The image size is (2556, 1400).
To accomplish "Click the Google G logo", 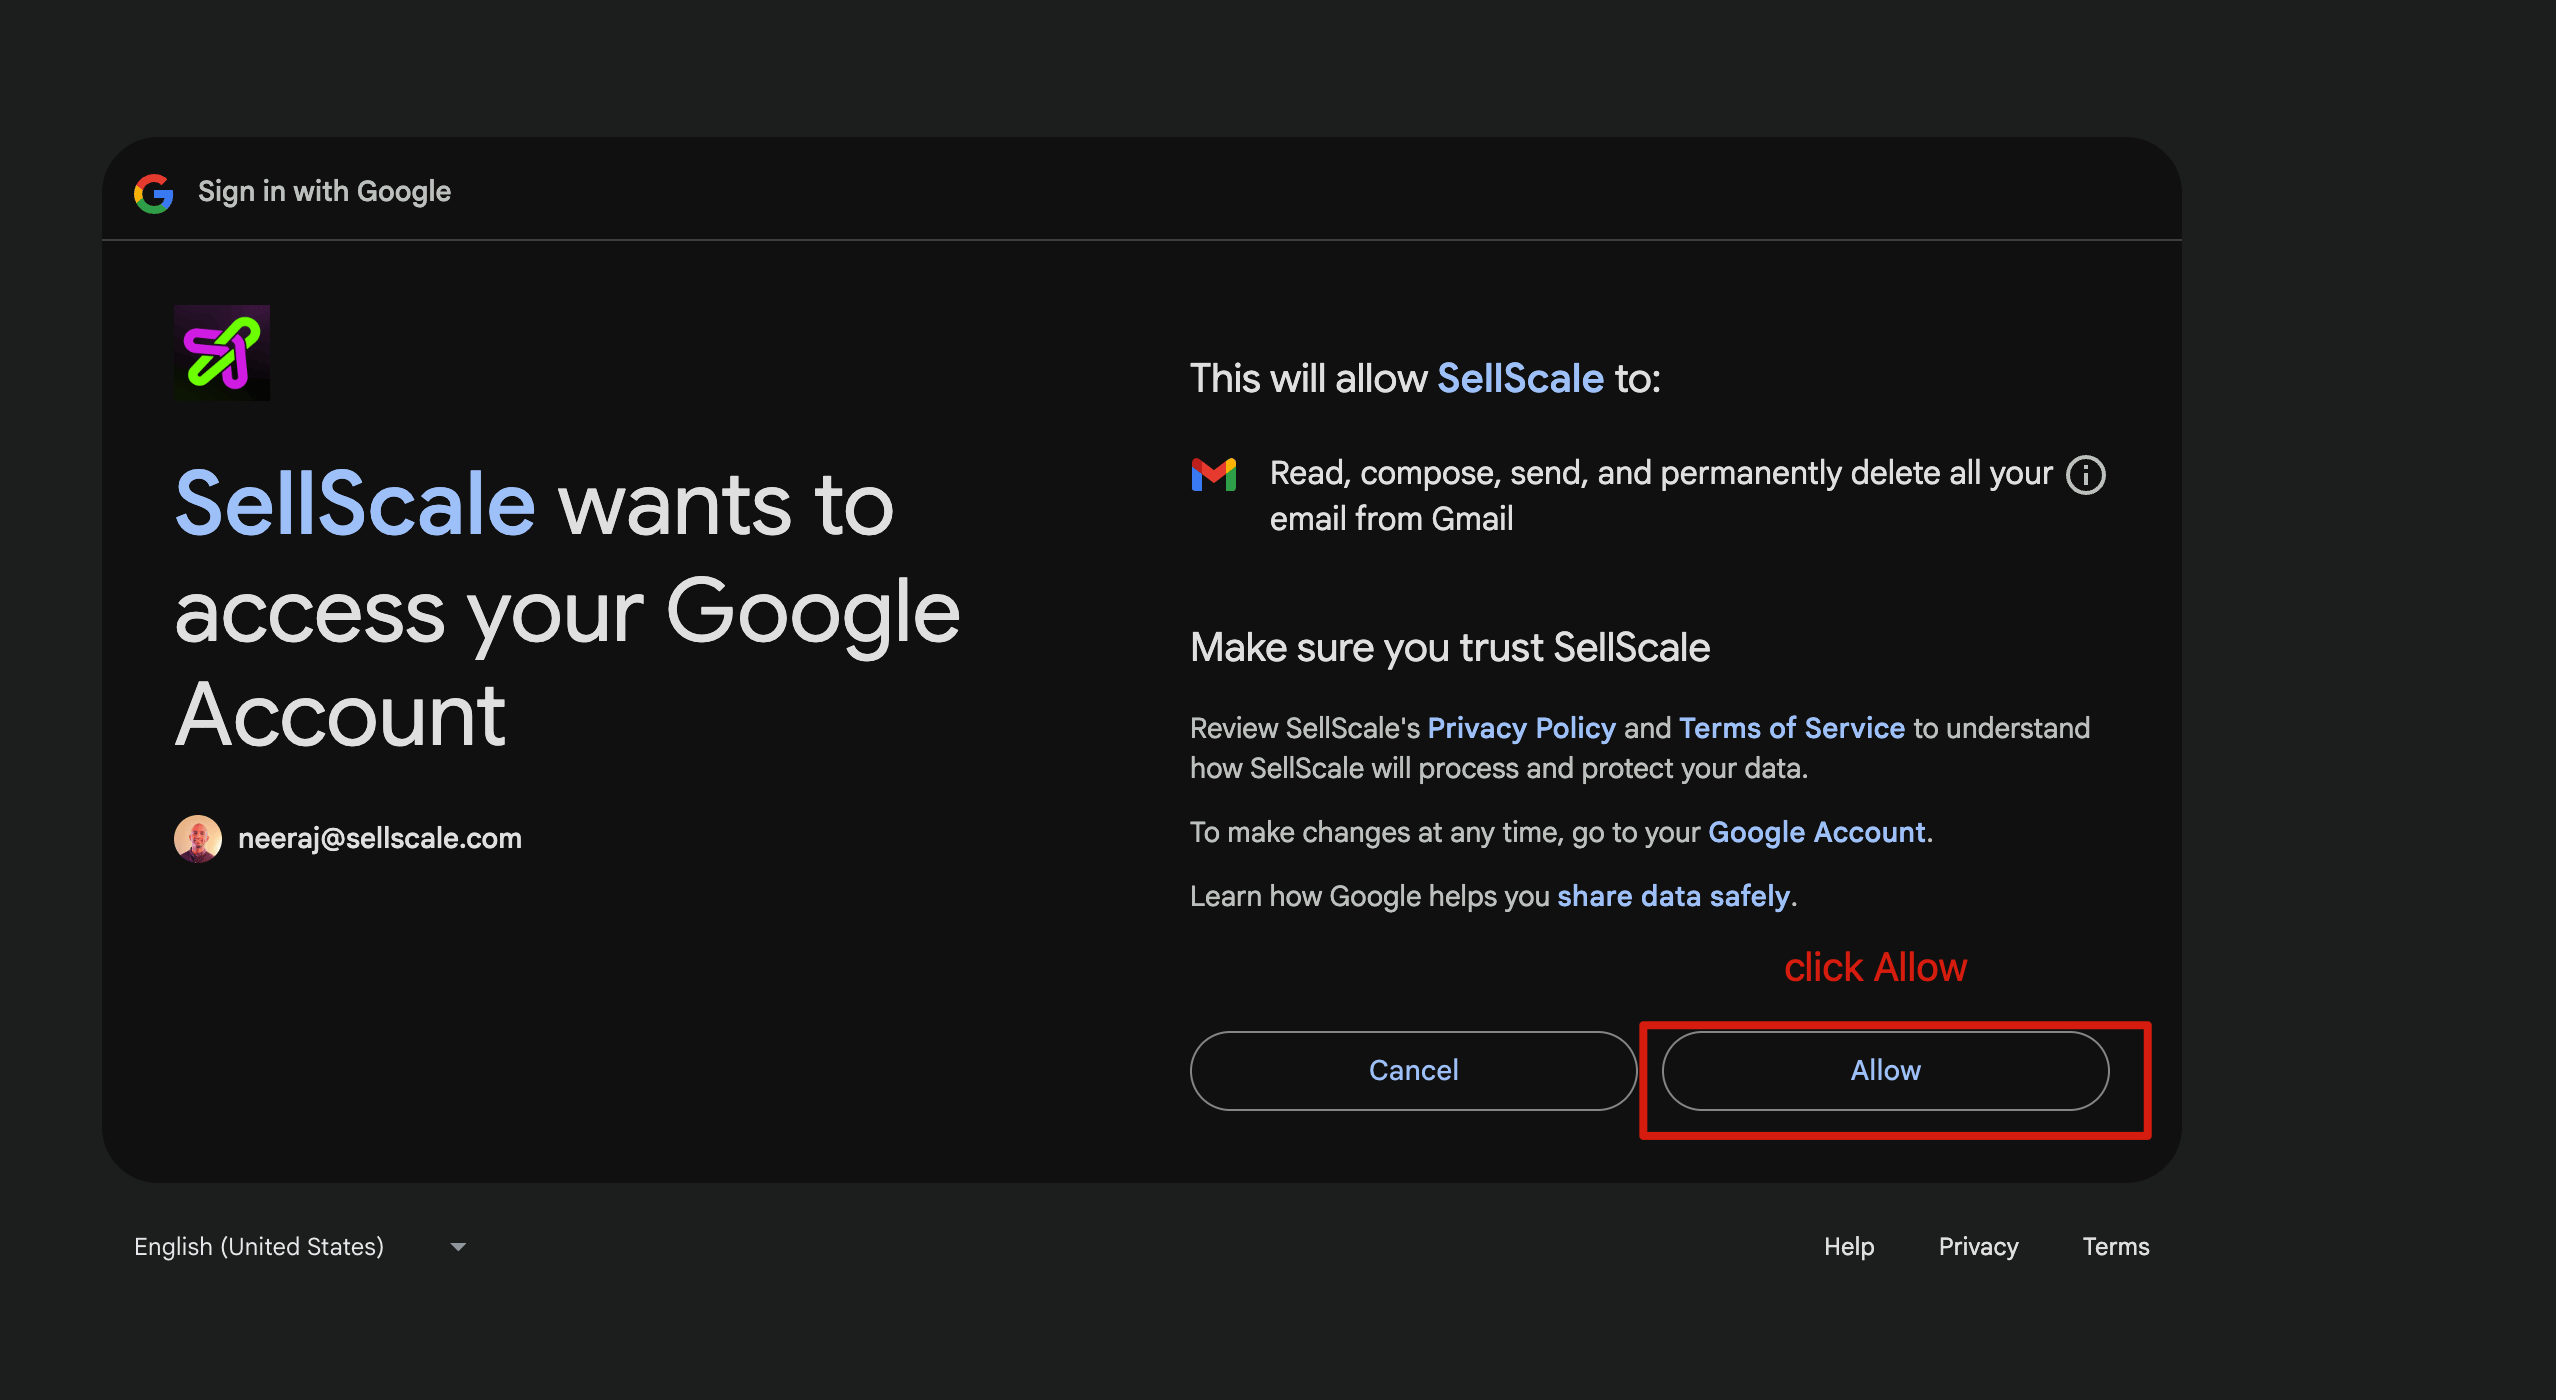I will 154,192.
